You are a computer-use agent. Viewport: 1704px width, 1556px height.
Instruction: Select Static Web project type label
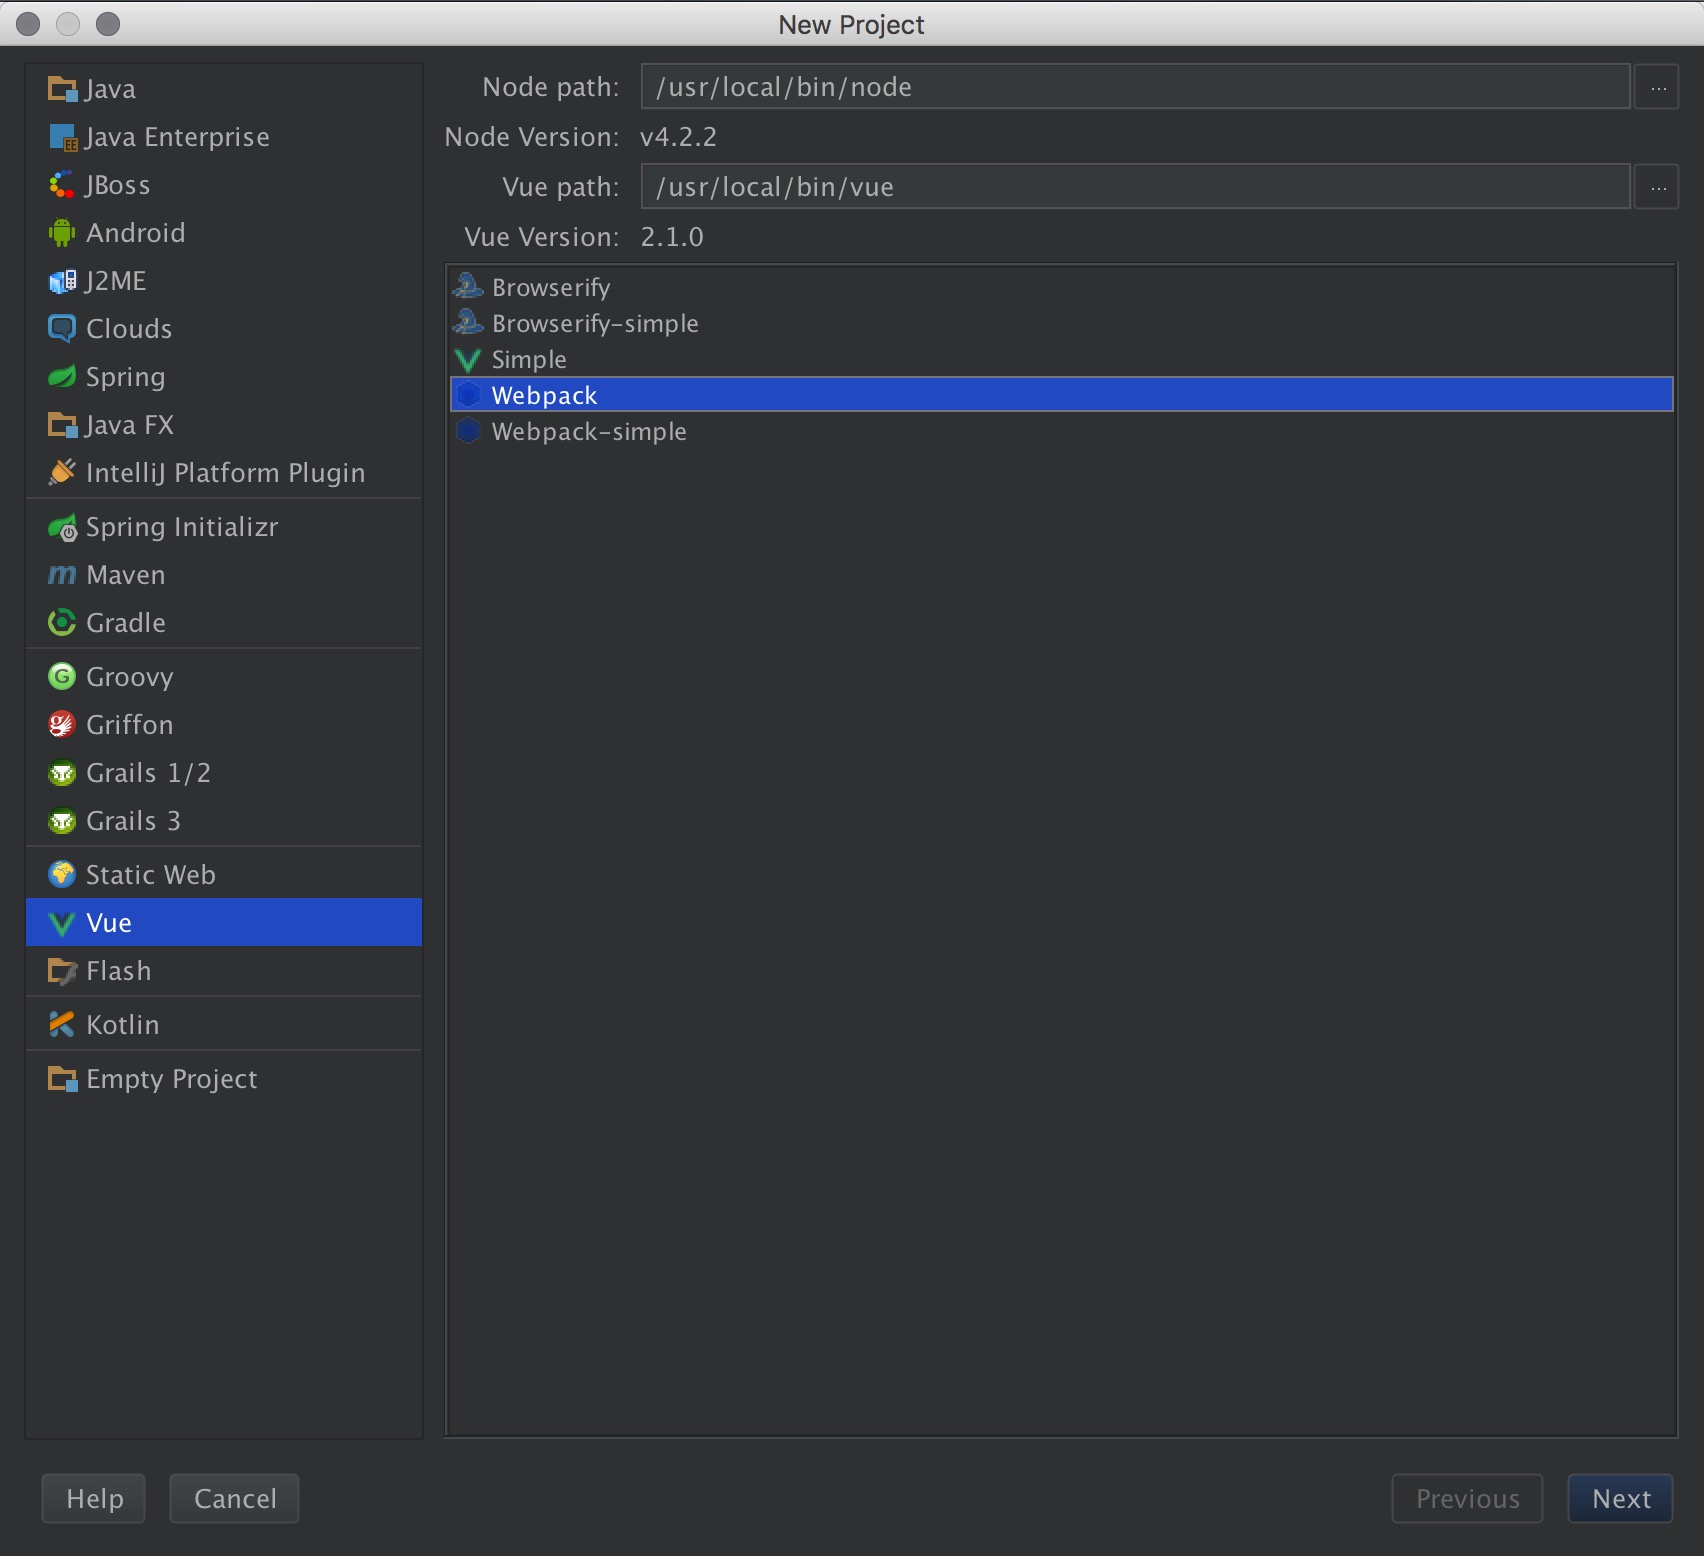point(151,875)
